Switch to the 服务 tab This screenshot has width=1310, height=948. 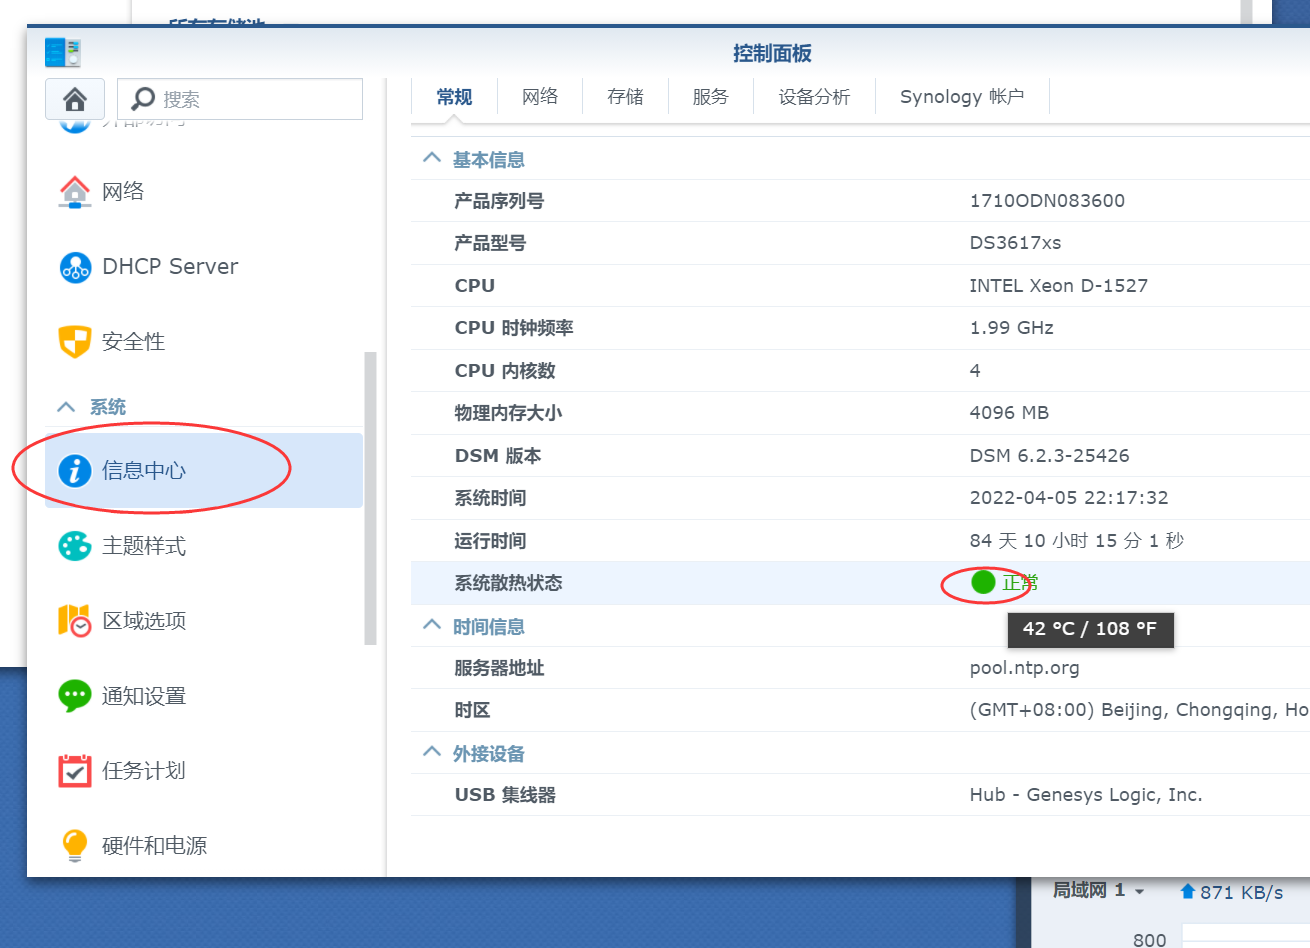(710, 97)
